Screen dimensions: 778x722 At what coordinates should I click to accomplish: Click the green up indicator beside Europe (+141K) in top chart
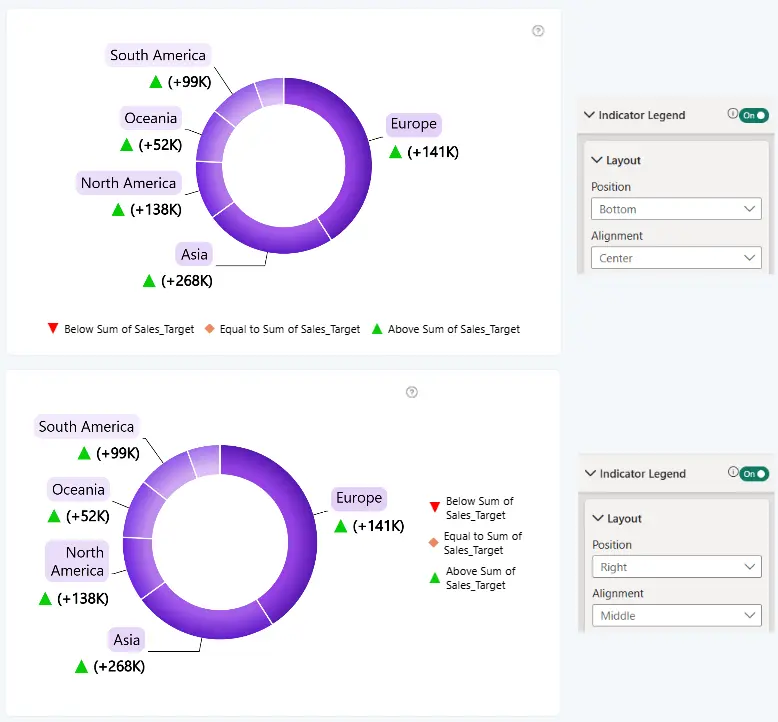395,152
